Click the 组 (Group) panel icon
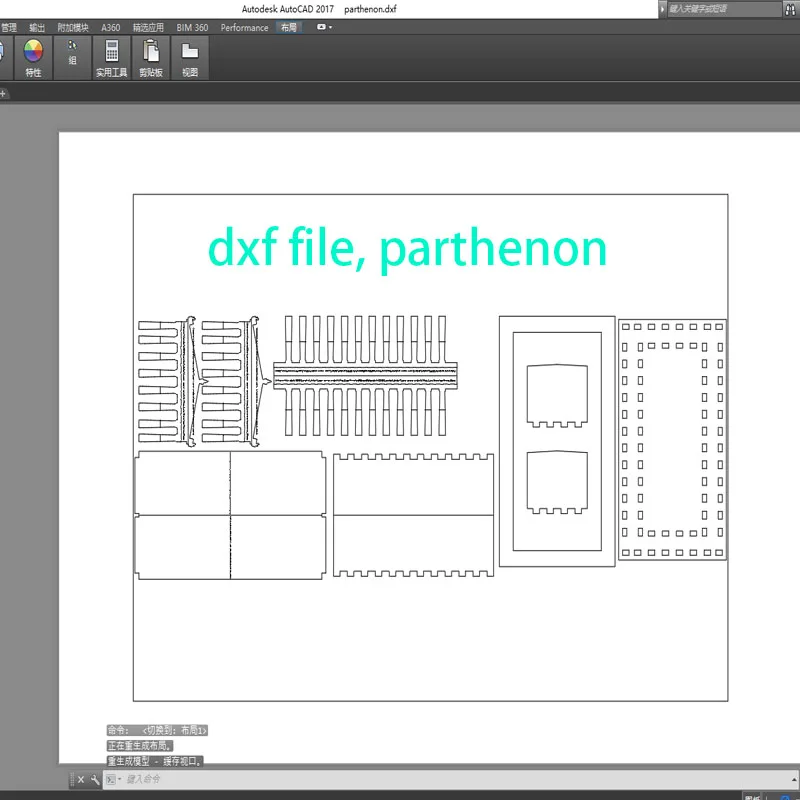This screenshot has width=800, height=800. tap(72, 53)
